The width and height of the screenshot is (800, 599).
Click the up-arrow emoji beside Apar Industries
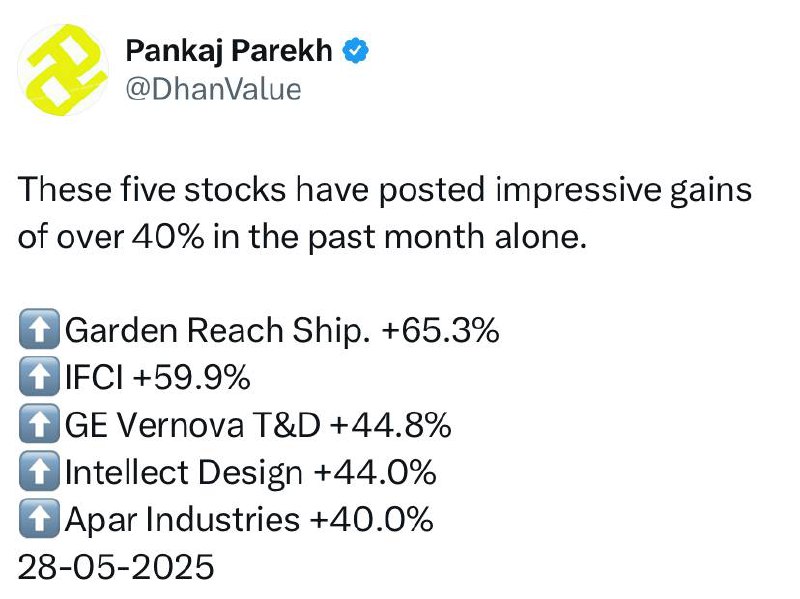click(39, 518)
